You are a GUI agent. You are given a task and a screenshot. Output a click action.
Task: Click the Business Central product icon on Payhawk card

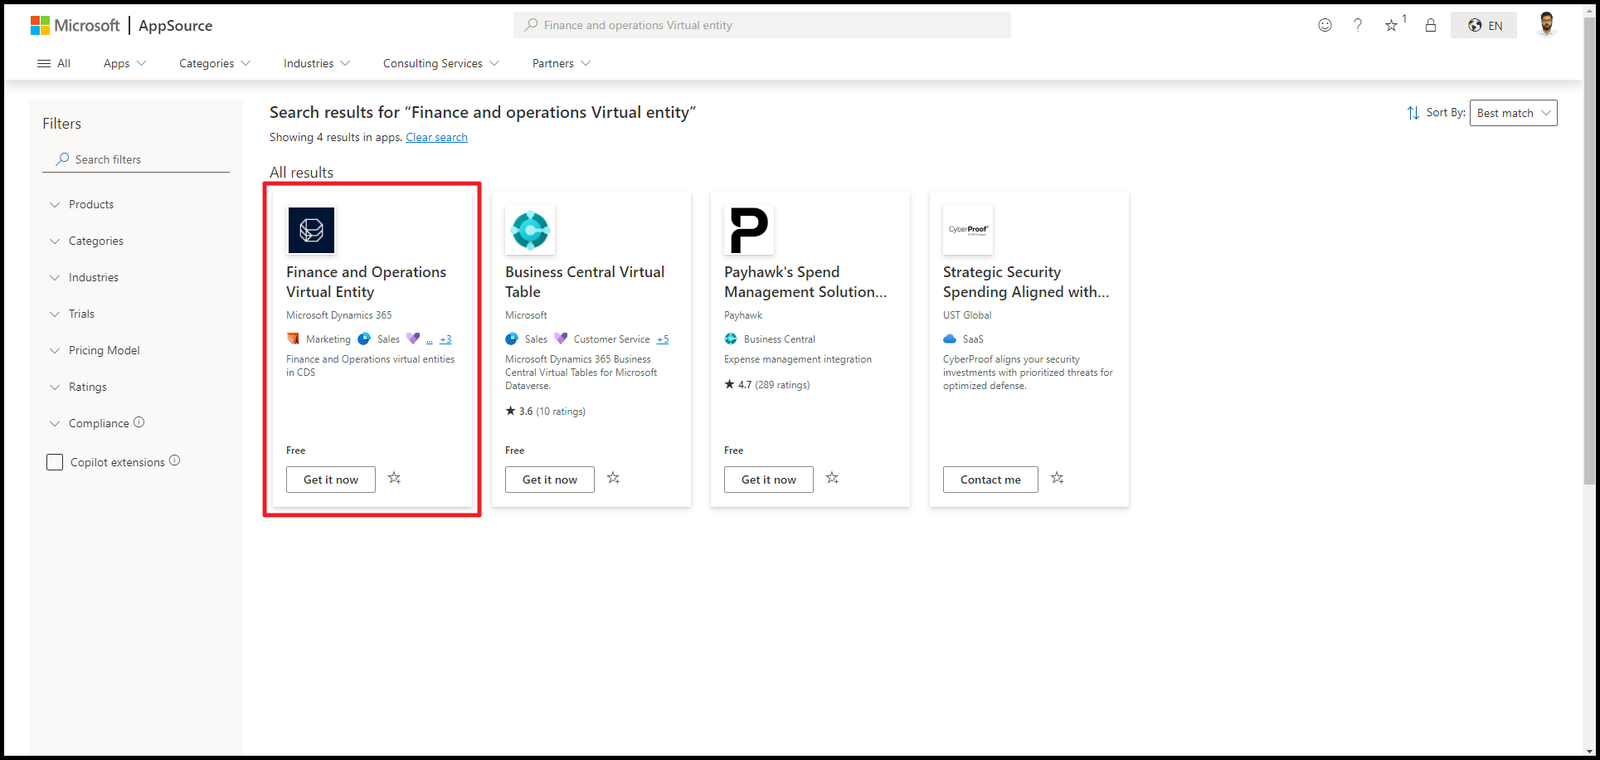tap(731, 339)
